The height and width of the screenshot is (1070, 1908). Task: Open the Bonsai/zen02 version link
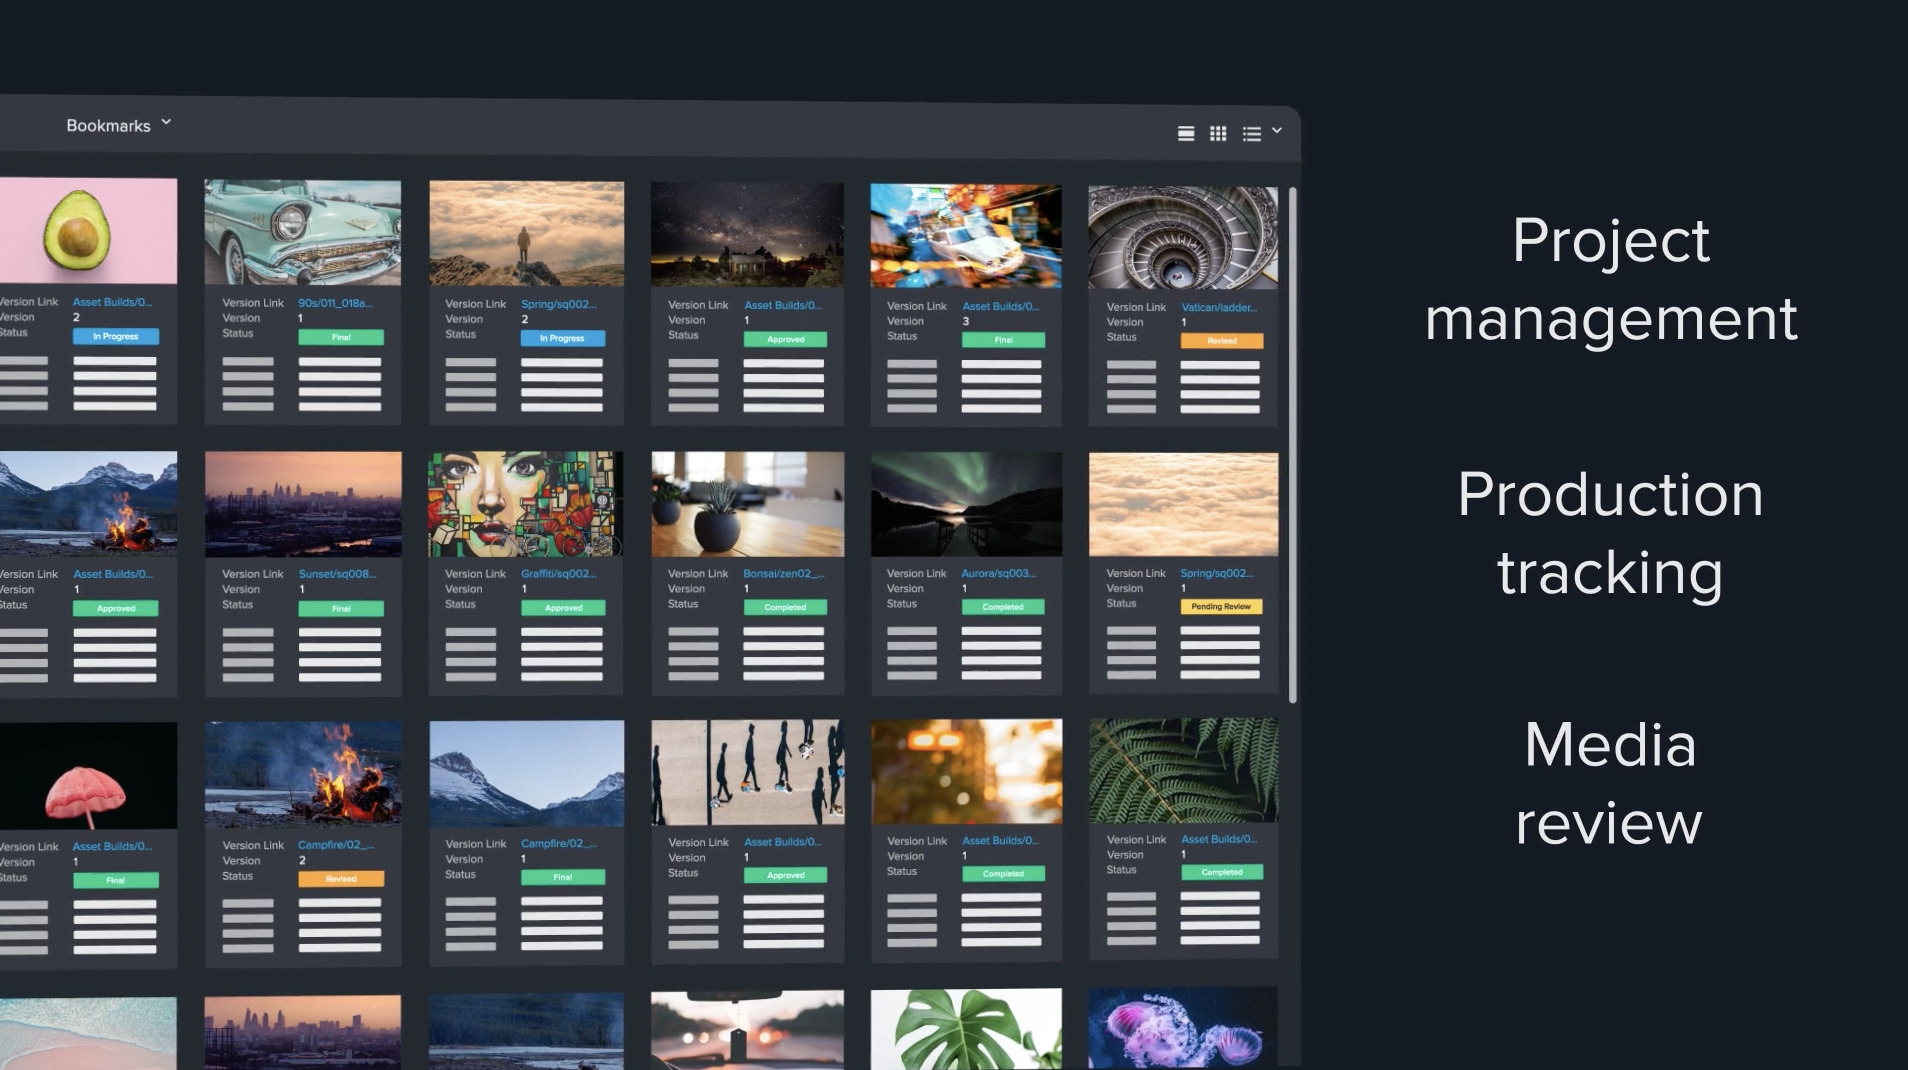coord(783,574)
